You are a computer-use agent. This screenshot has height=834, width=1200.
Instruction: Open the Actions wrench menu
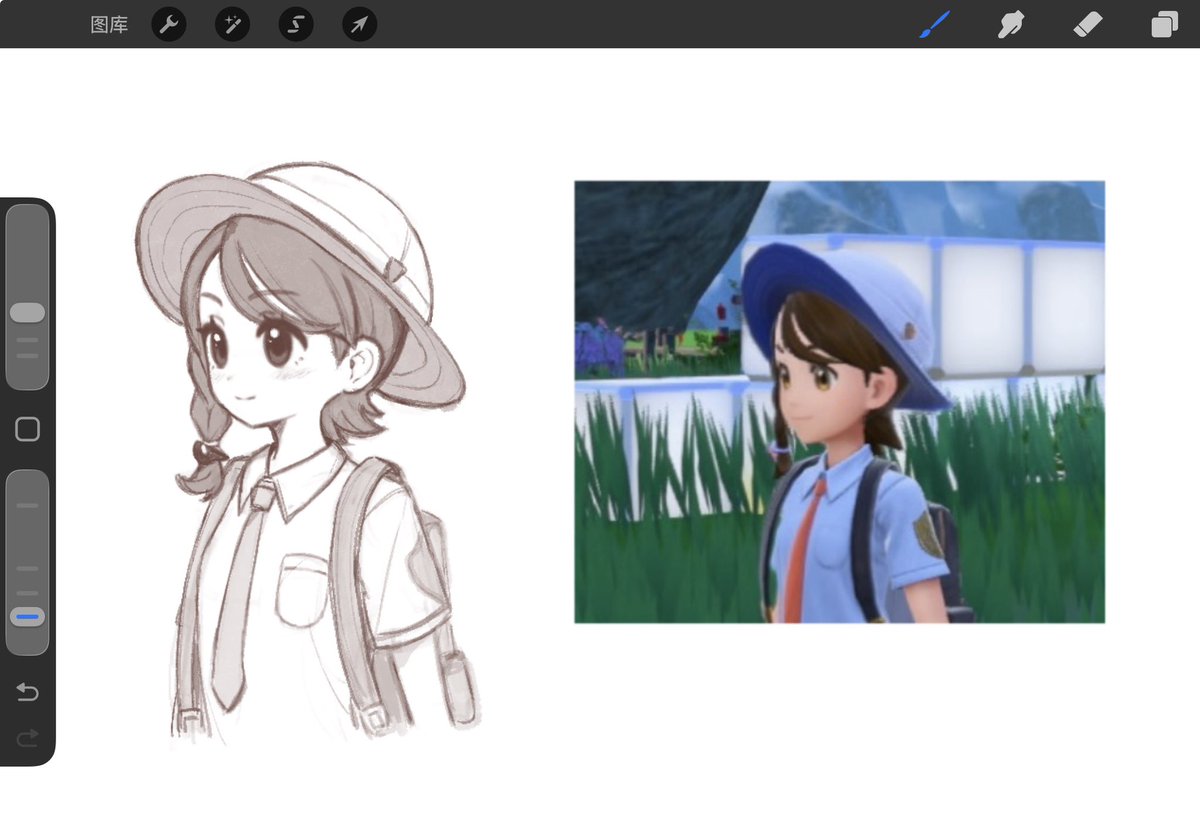(x=169, y=24)
